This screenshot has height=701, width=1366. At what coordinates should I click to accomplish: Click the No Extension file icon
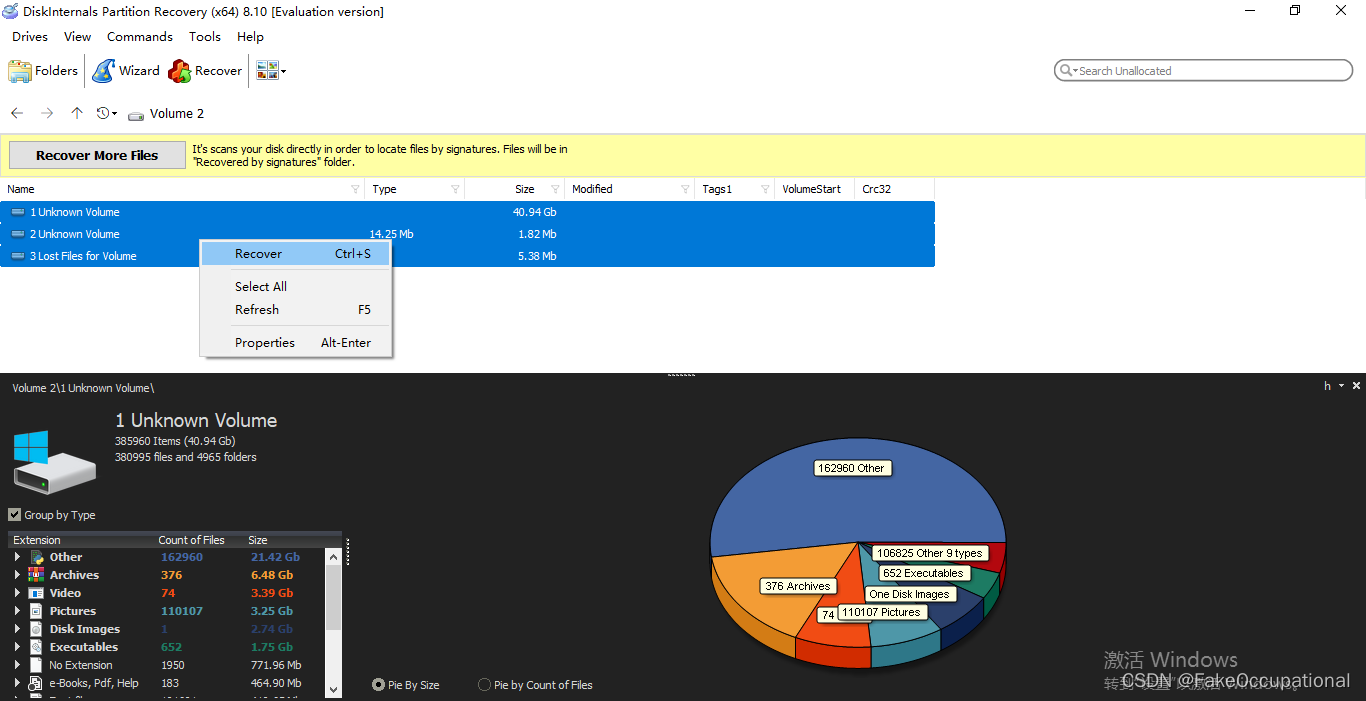pos(37,665)
